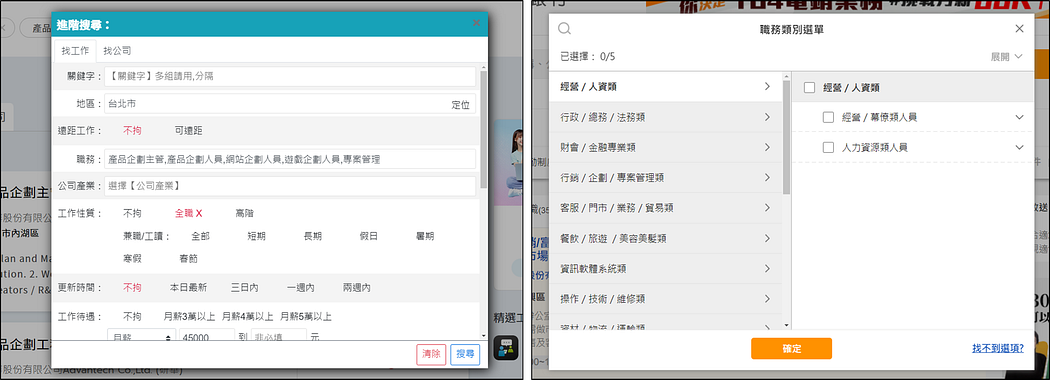Select 經營 / 人資類 in left list
Viewport: 1050px width, 380px height.
pyautogui.click(x=665, y=86)
